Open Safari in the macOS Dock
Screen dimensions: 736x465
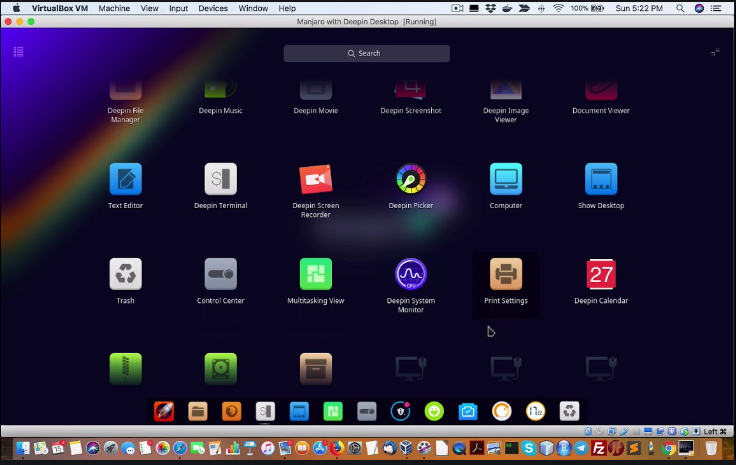[x=180, y=448]
